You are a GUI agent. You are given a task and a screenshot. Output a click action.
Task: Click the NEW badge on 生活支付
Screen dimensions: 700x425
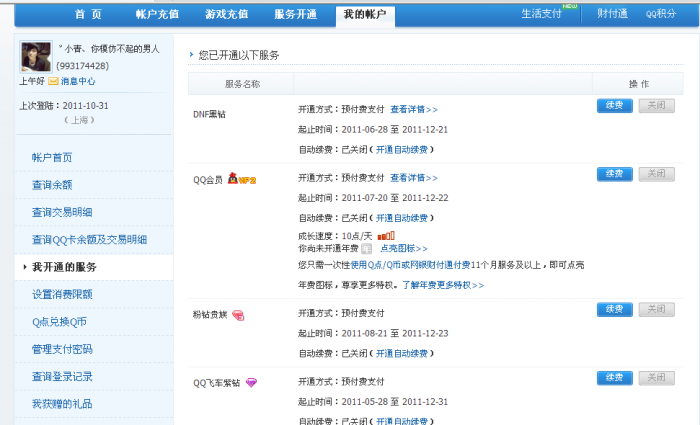(570, 6)
